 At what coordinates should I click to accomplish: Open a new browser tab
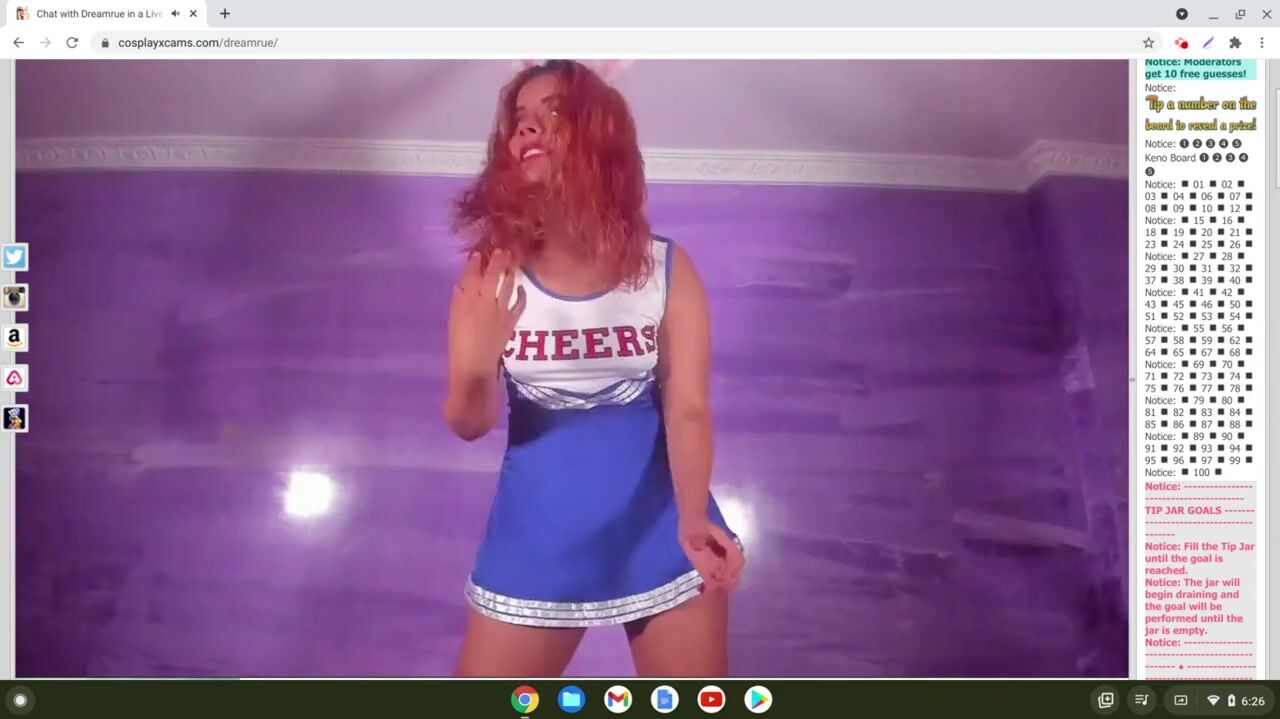[x=225, y=14]
